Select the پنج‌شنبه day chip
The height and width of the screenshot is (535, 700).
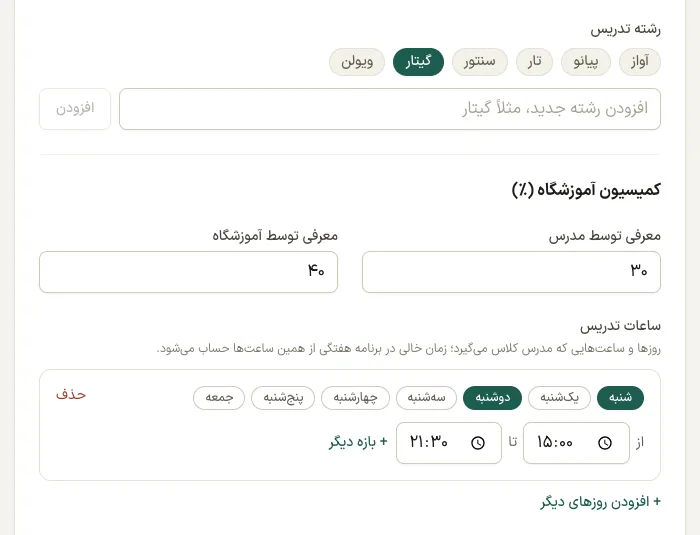[x=283, y=397]
